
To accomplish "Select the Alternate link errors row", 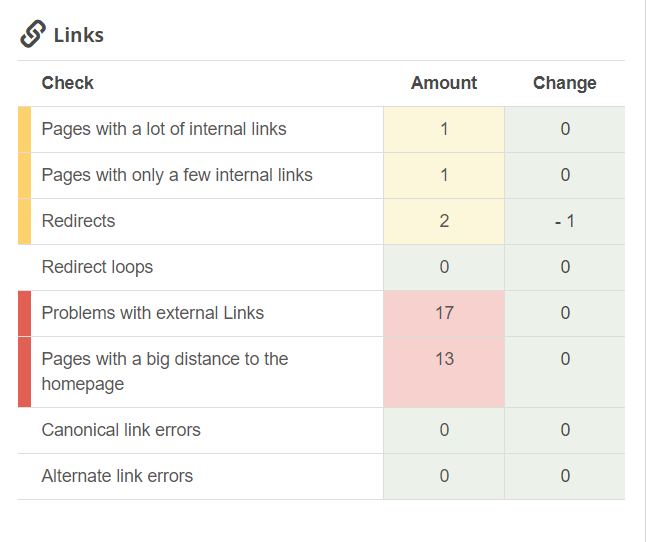I will tap(117, 476).
